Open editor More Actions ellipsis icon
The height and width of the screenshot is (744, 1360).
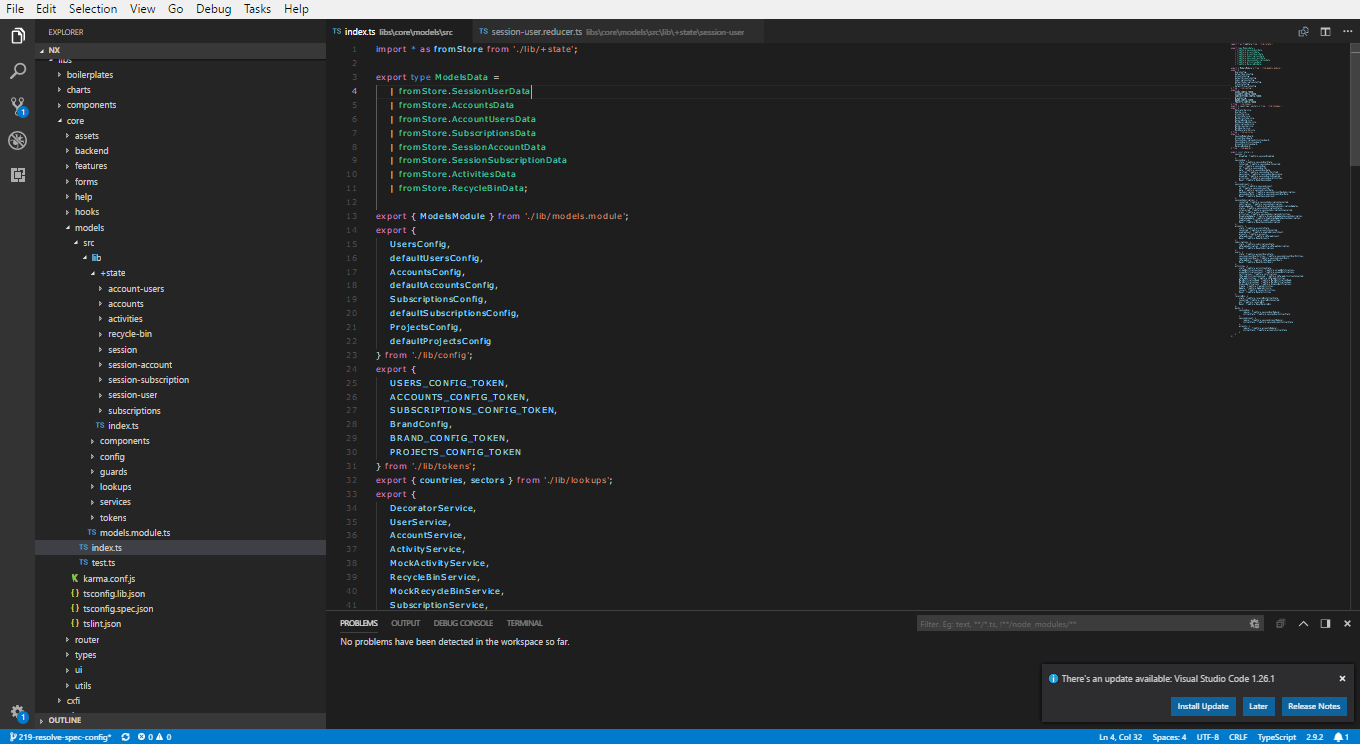pos(1346,31)
